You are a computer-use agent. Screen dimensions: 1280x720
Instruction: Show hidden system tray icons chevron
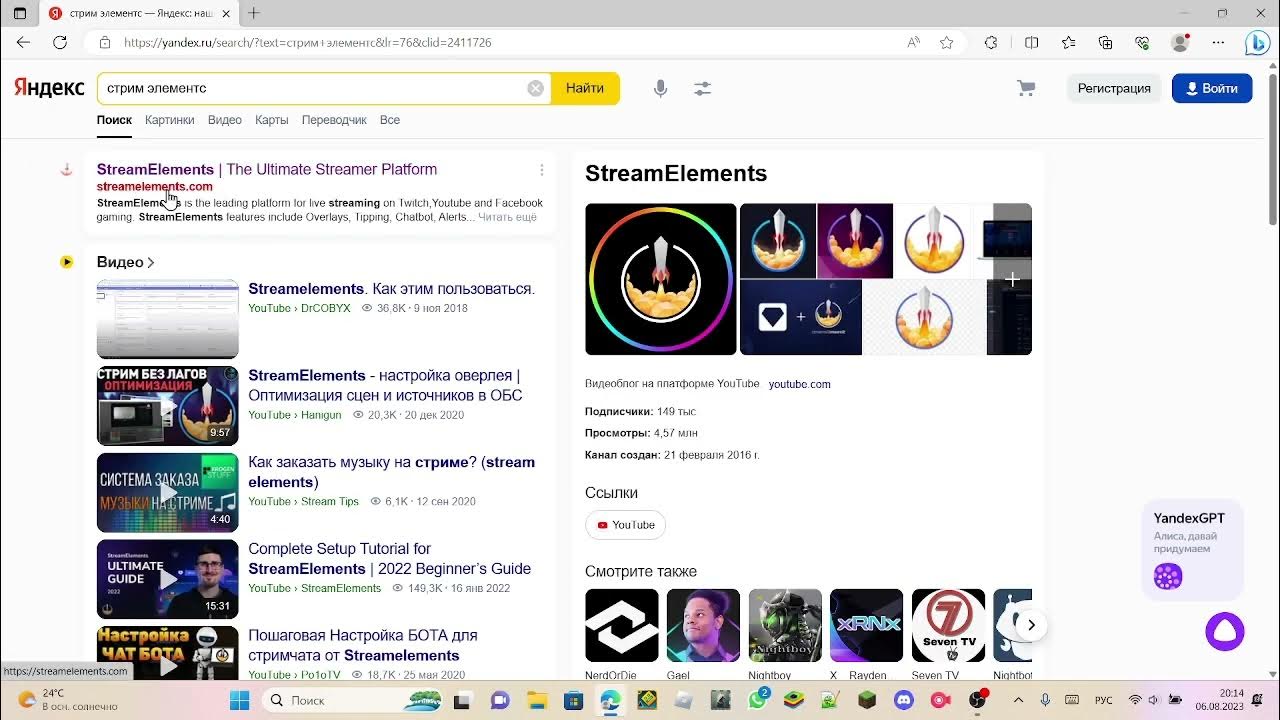[x=1018, y=700]
